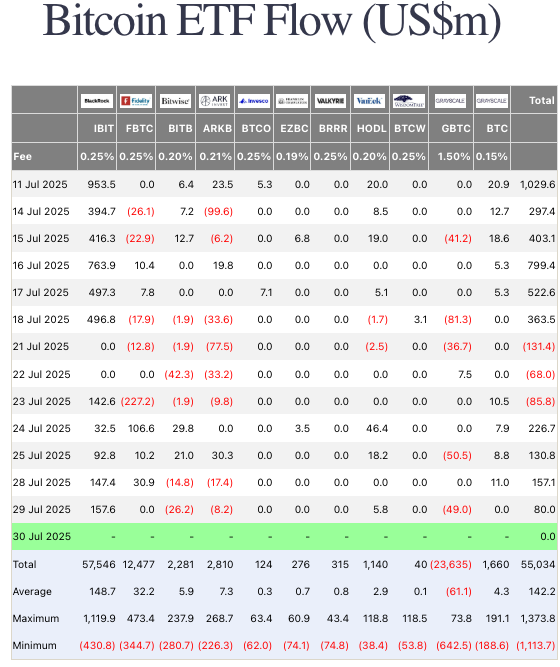Click the 0.15% fee for BTC

[491, 157]
